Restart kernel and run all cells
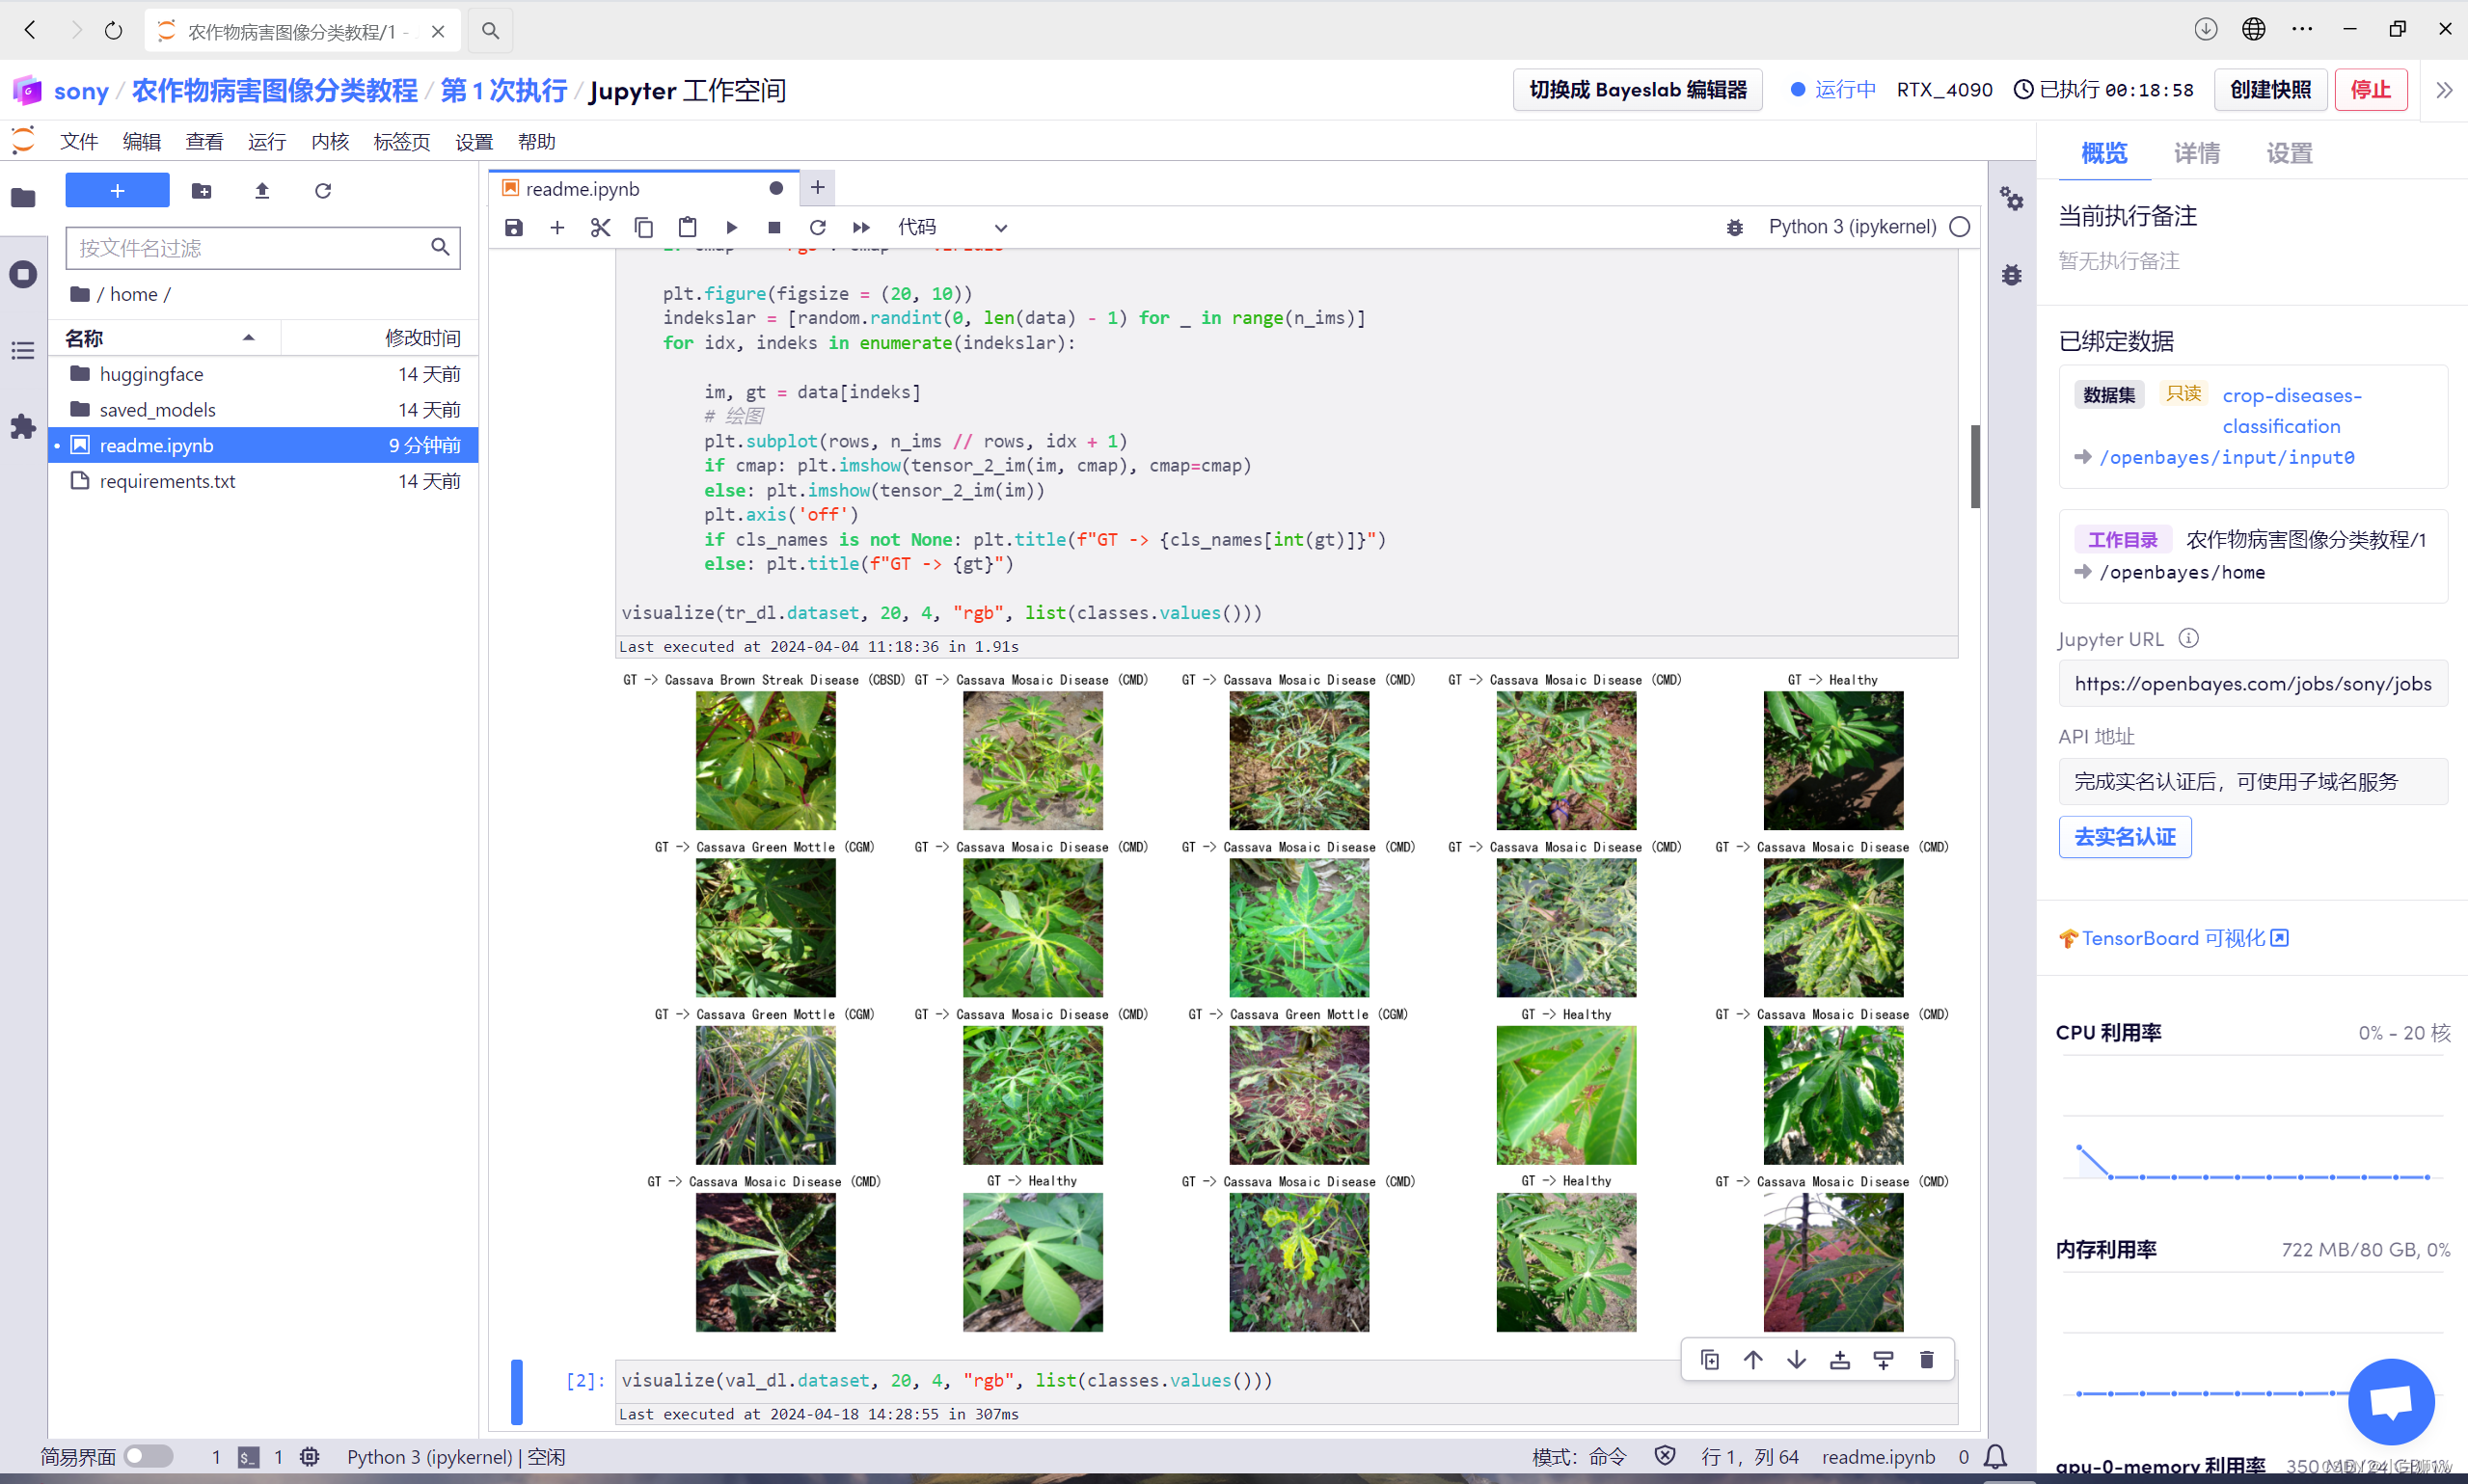The height and width of the screenshot is (1484, 2468). pos(860,227)
